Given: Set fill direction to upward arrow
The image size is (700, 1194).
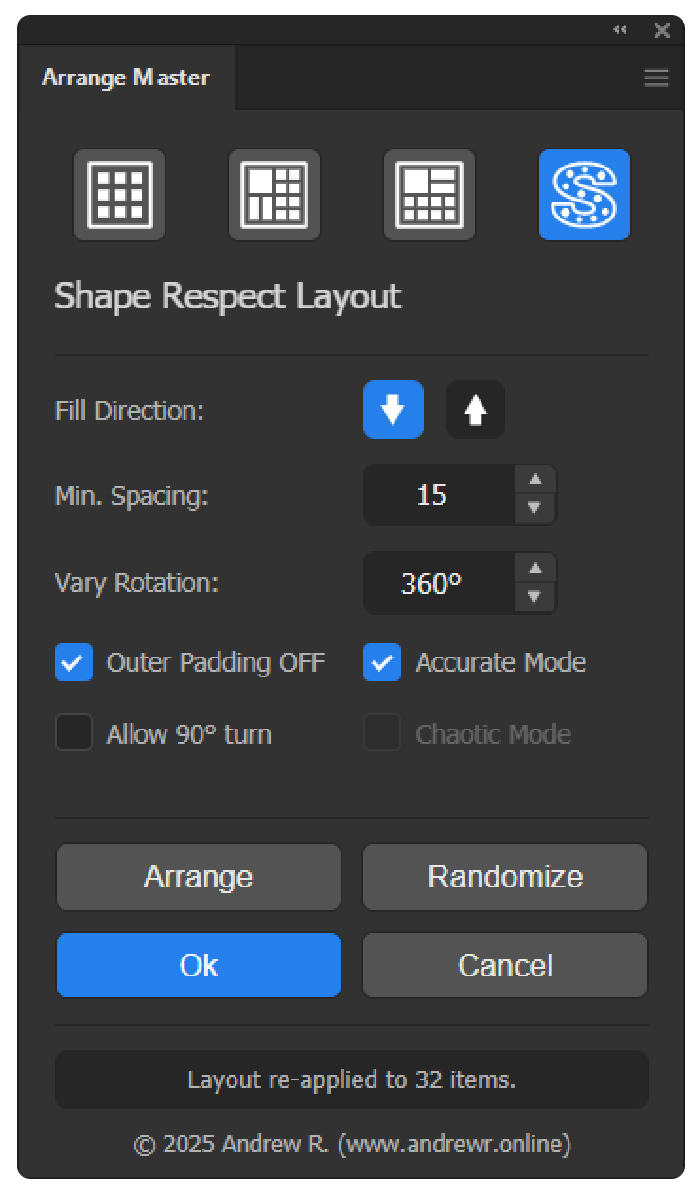Looking at the screenshot, I should click(x=475, y=410).
